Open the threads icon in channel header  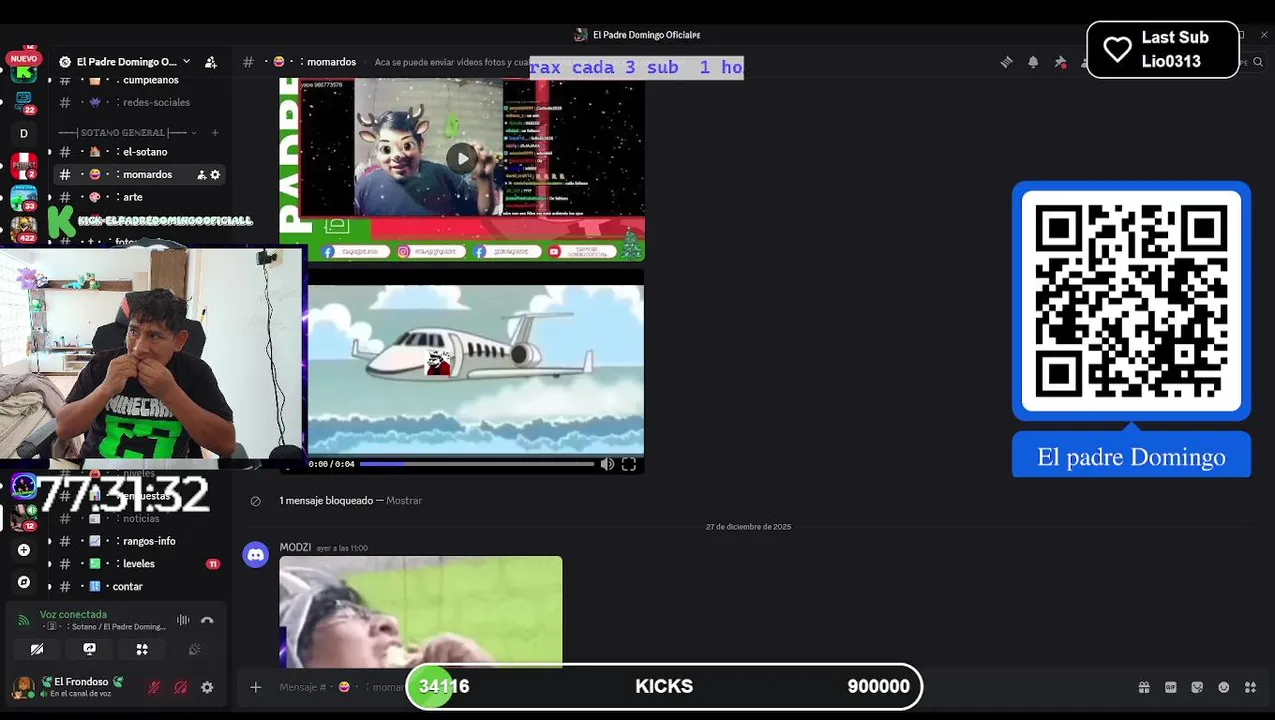click(x=1006, y=62)
